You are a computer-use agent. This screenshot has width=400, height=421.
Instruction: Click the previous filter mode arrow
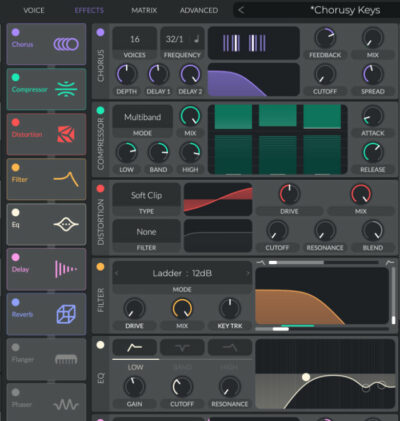pos(116,273)
